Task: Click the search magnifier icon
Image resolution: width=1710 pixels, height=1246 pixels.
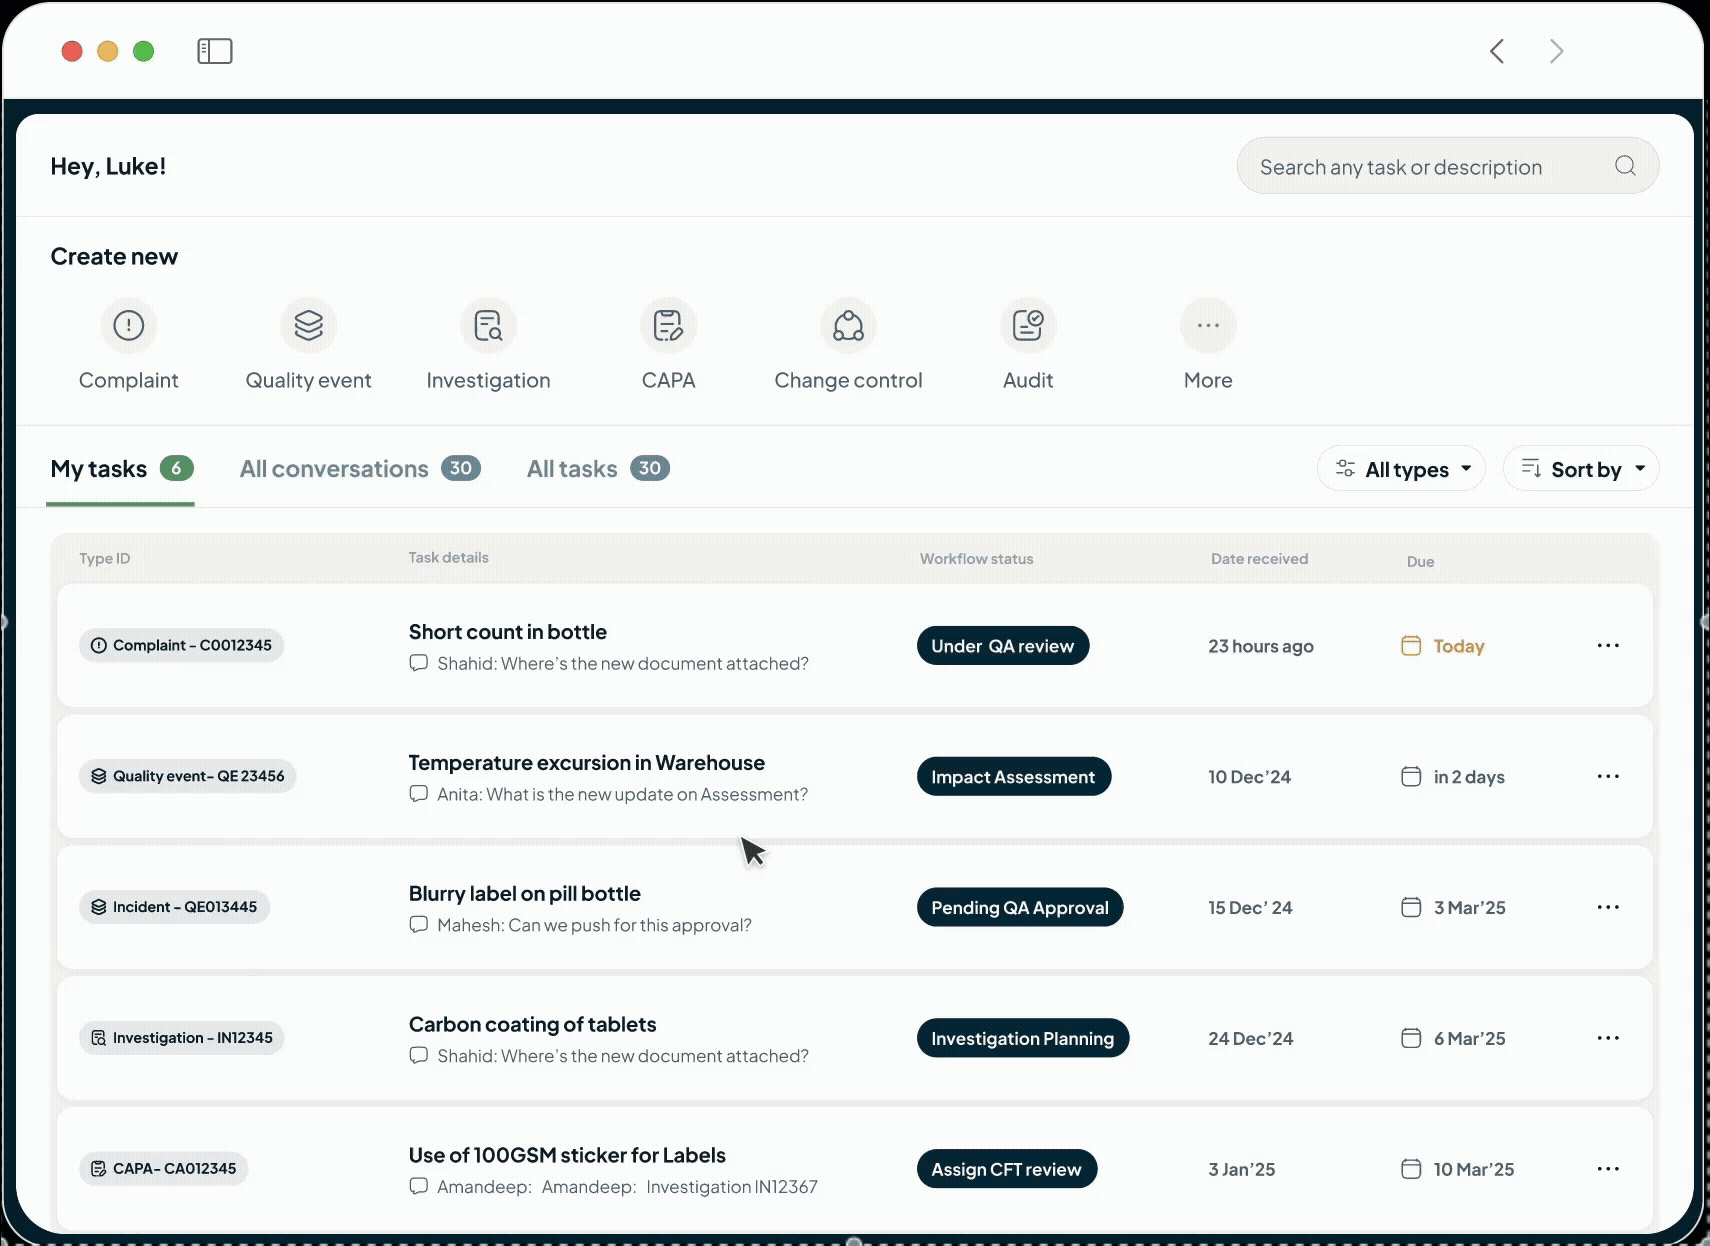Action: coord(1624,166)
